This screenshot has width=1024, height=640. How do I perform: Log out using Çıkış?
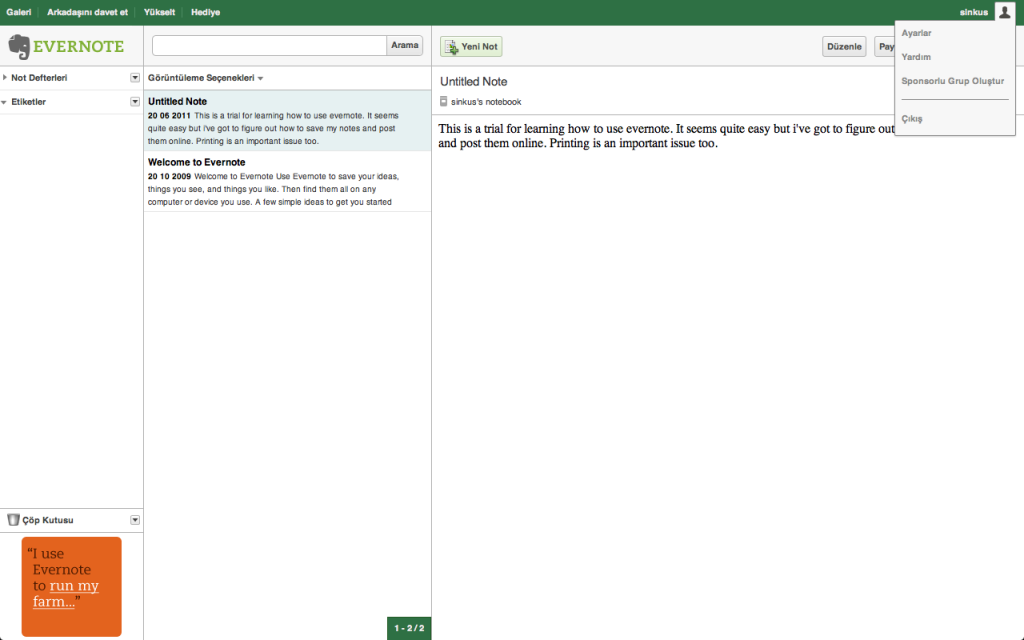pyautogui.click(x=912, y=119)
